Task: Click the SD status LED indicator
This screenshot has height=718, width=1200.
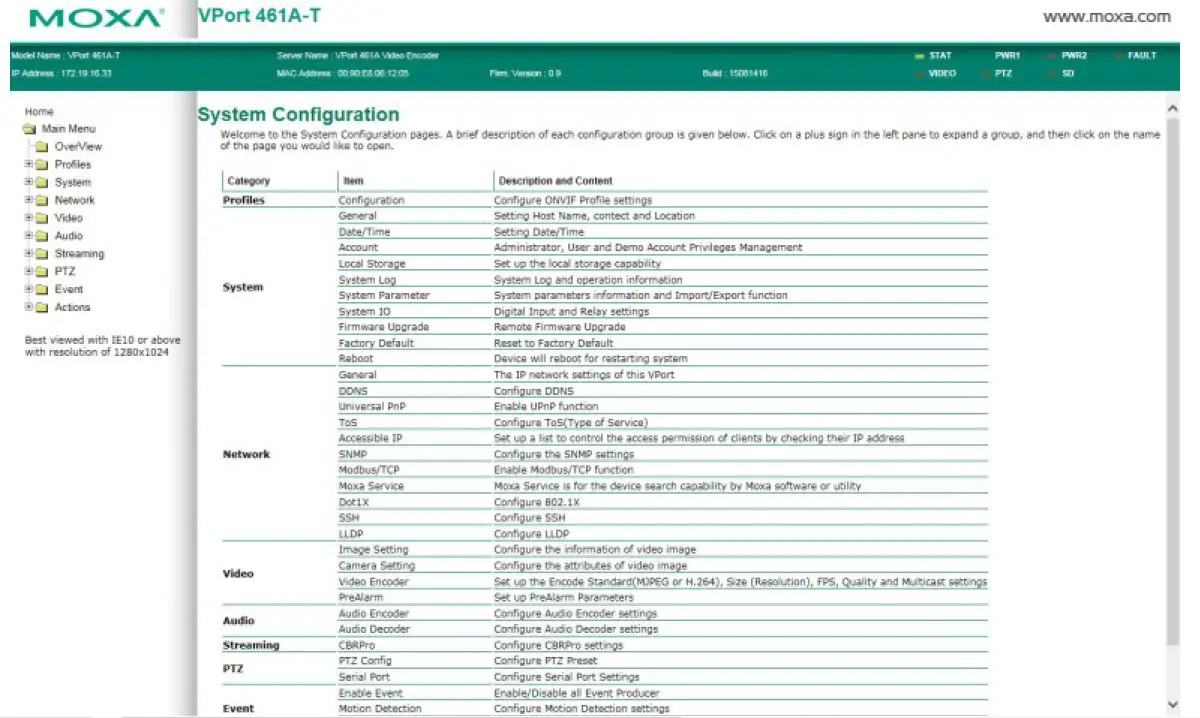Action: point(1052,74)
